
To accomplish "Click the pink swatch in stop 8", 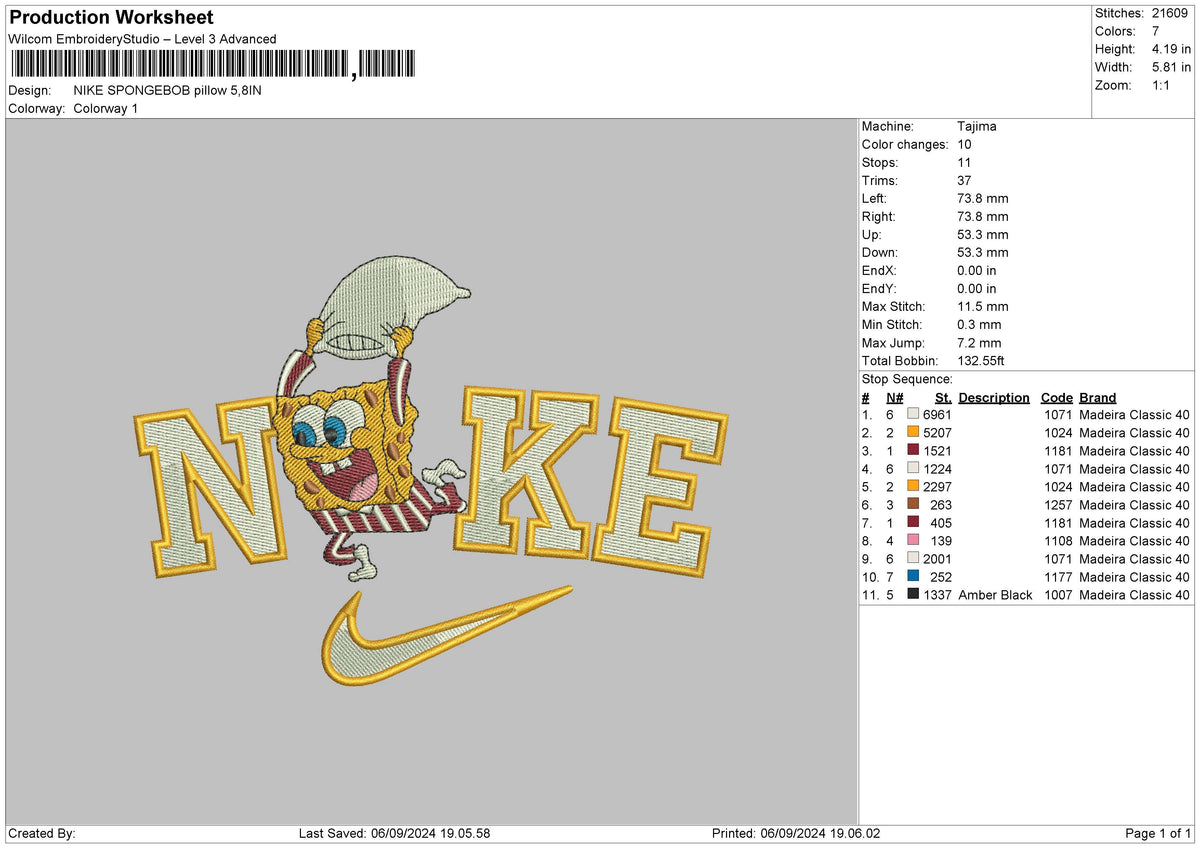I will pyautogui.click(x=913, y=541).
